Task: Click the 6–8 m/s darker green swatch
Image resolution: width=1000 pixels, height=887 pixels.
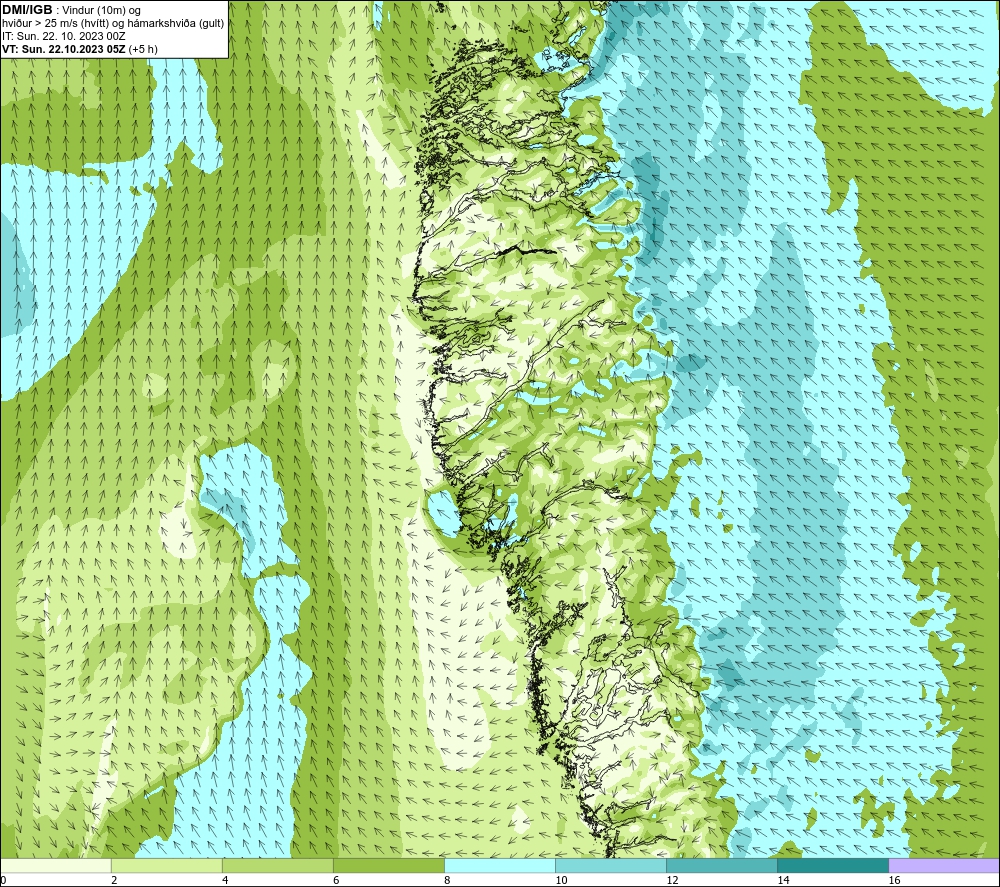Action: (389, 866)
